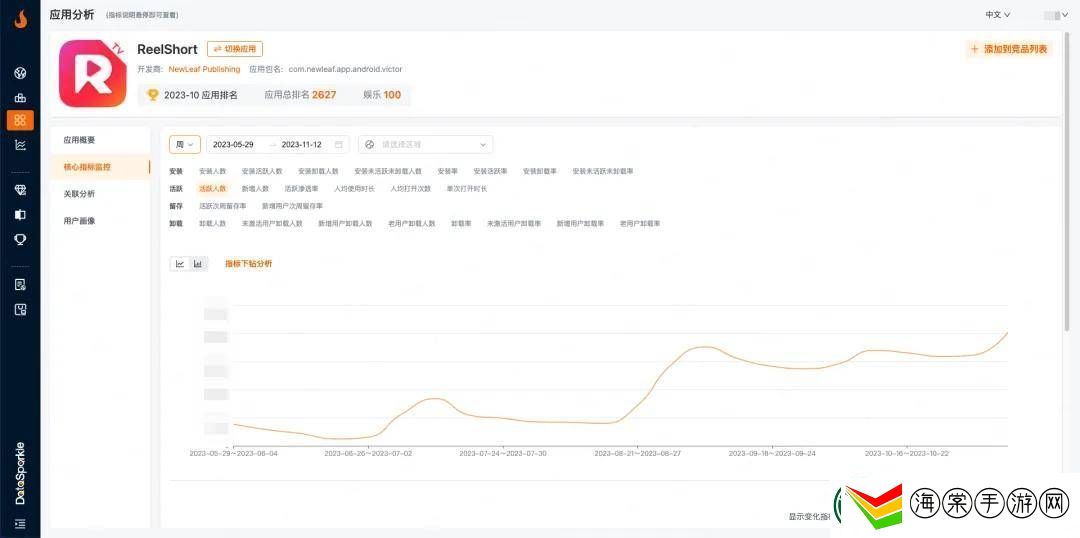Switch to bar chart view icon

tap(198, 264)
